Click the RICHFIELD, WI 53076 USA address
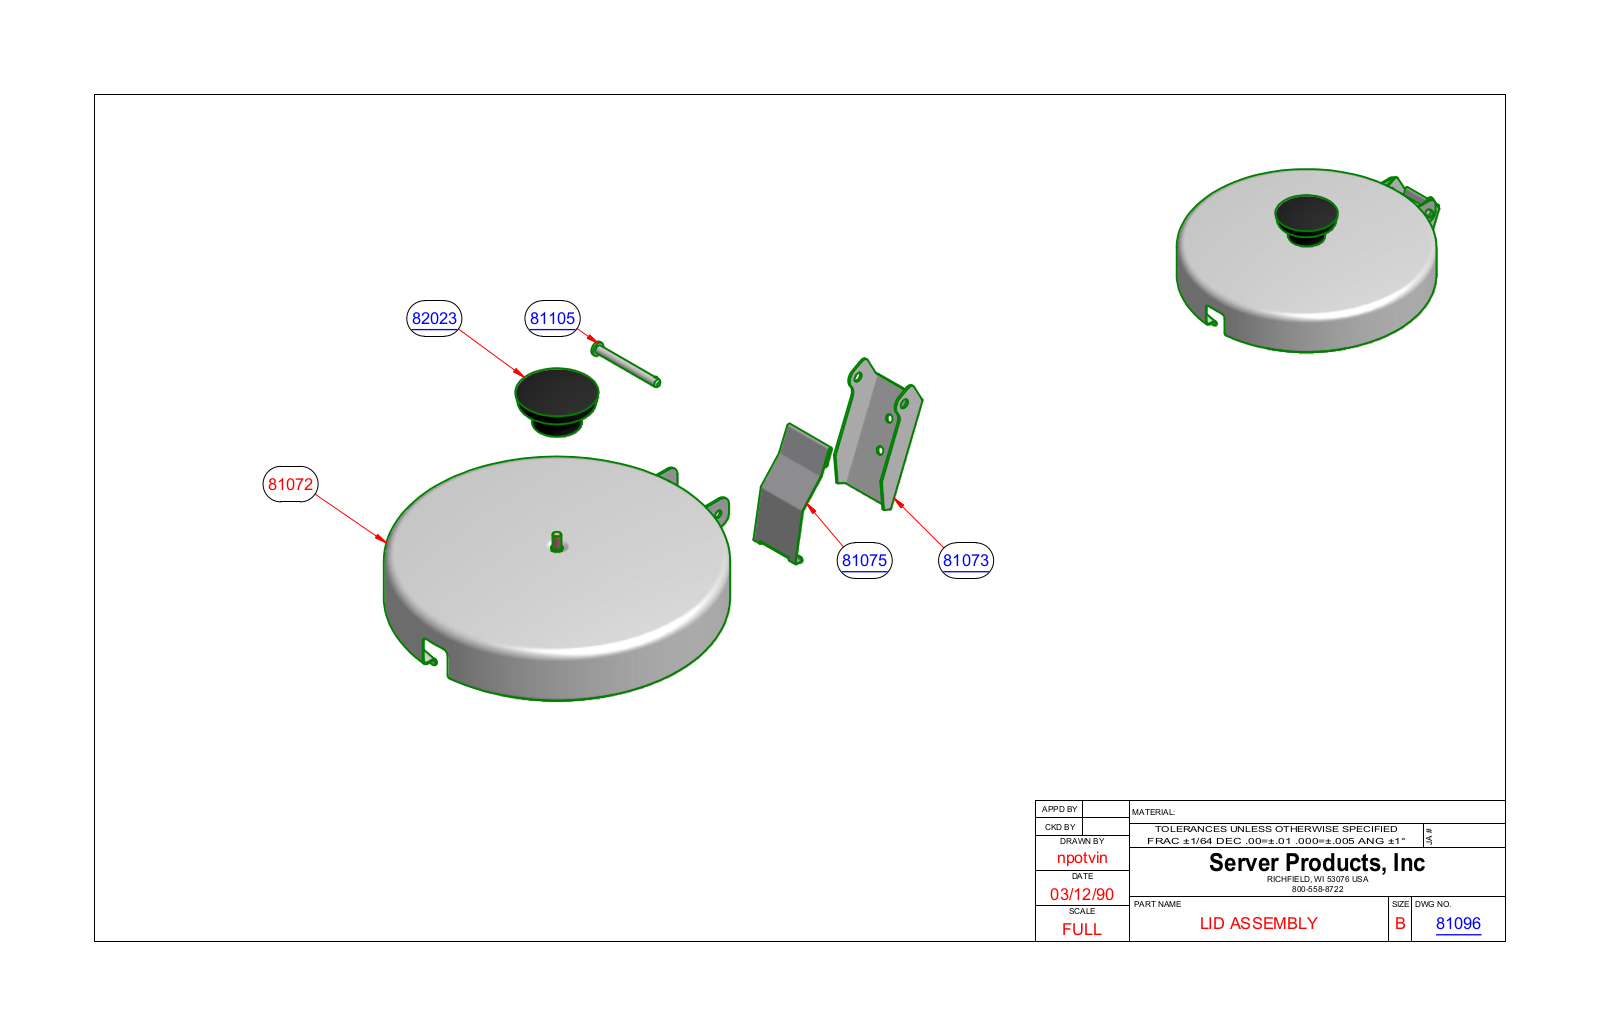Image resolution: width=1600 pixels, height=1036 pixels. click(x=1317, y=879)
